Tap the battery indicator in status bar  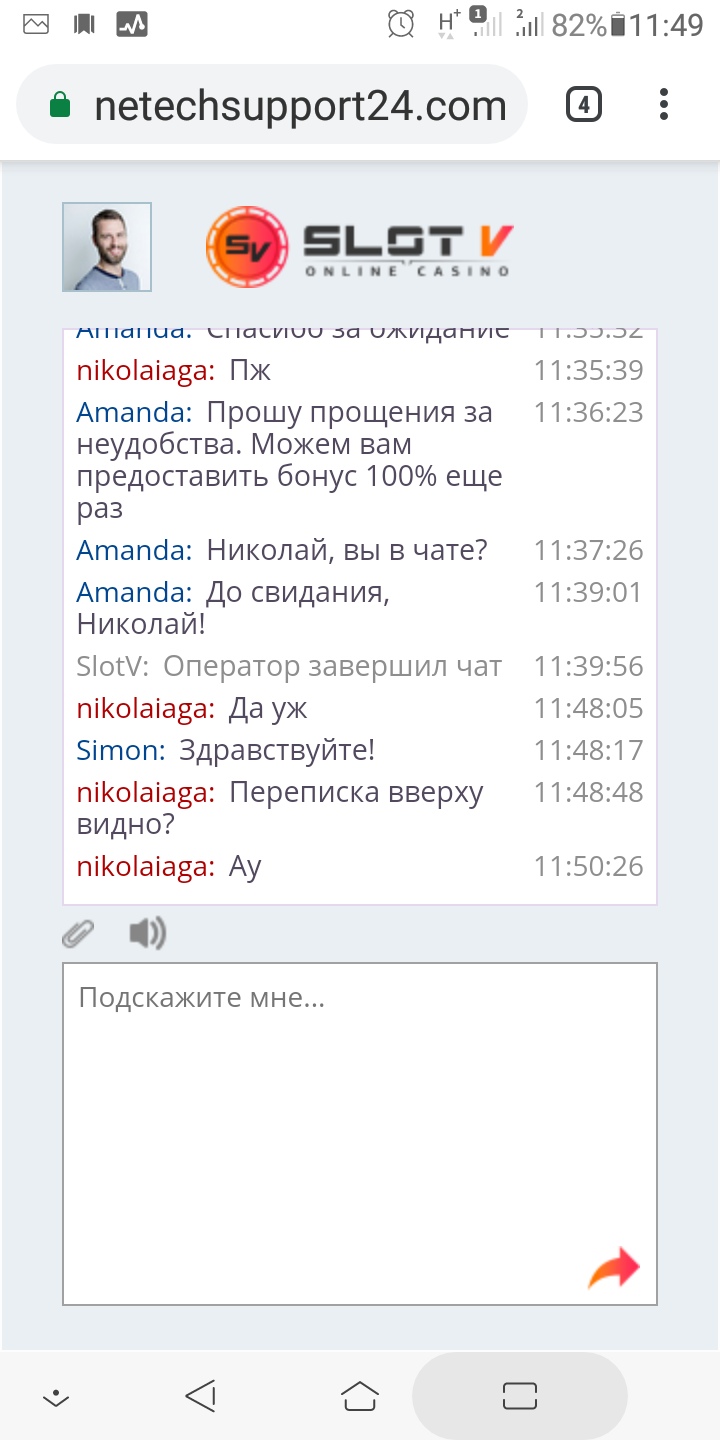618,25
